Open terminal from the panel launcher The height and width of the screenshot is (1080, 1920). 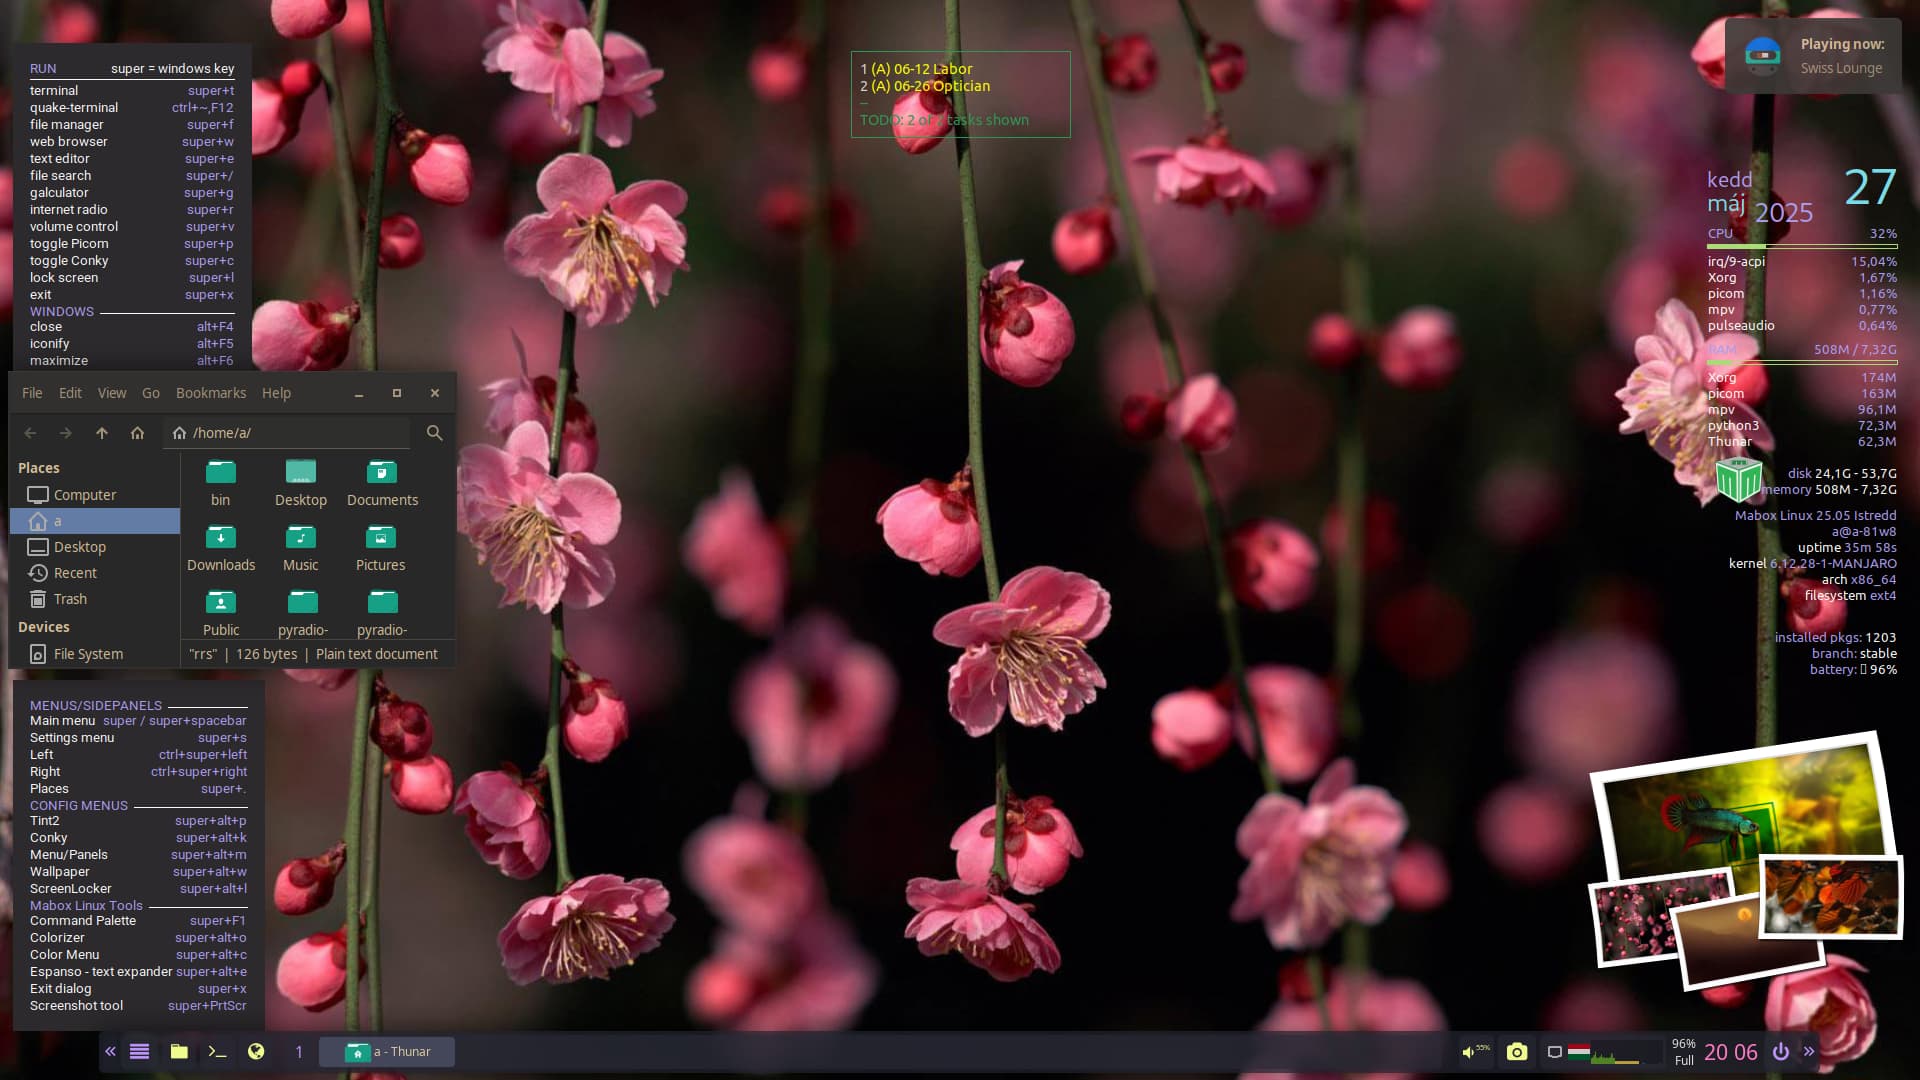click(217, 1051)
